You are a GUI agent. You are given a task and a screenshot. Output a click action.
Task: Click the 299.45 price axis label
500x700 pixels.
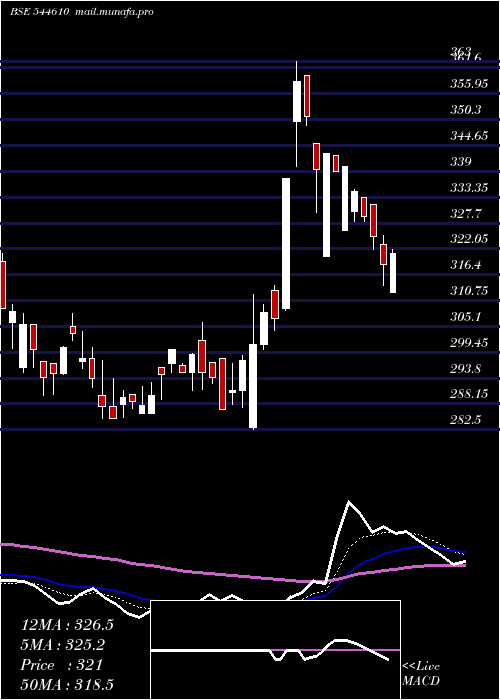click(469, 343)
